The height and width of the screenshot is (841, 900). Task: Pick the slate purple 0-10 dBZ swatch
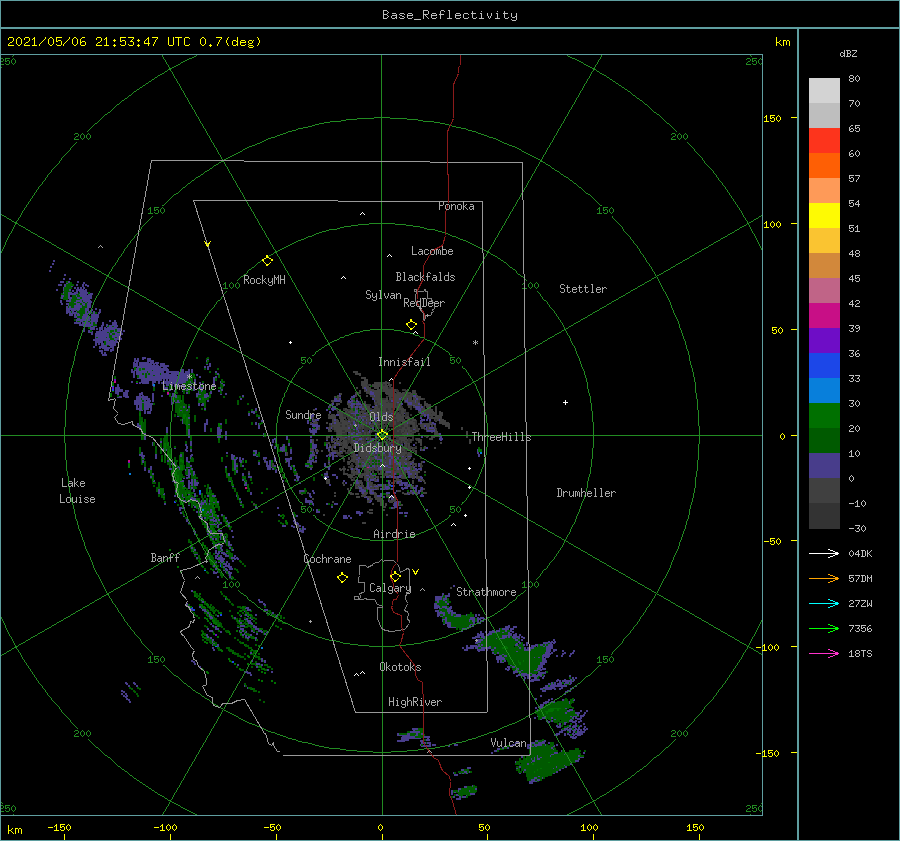click(x=824, y=465)
